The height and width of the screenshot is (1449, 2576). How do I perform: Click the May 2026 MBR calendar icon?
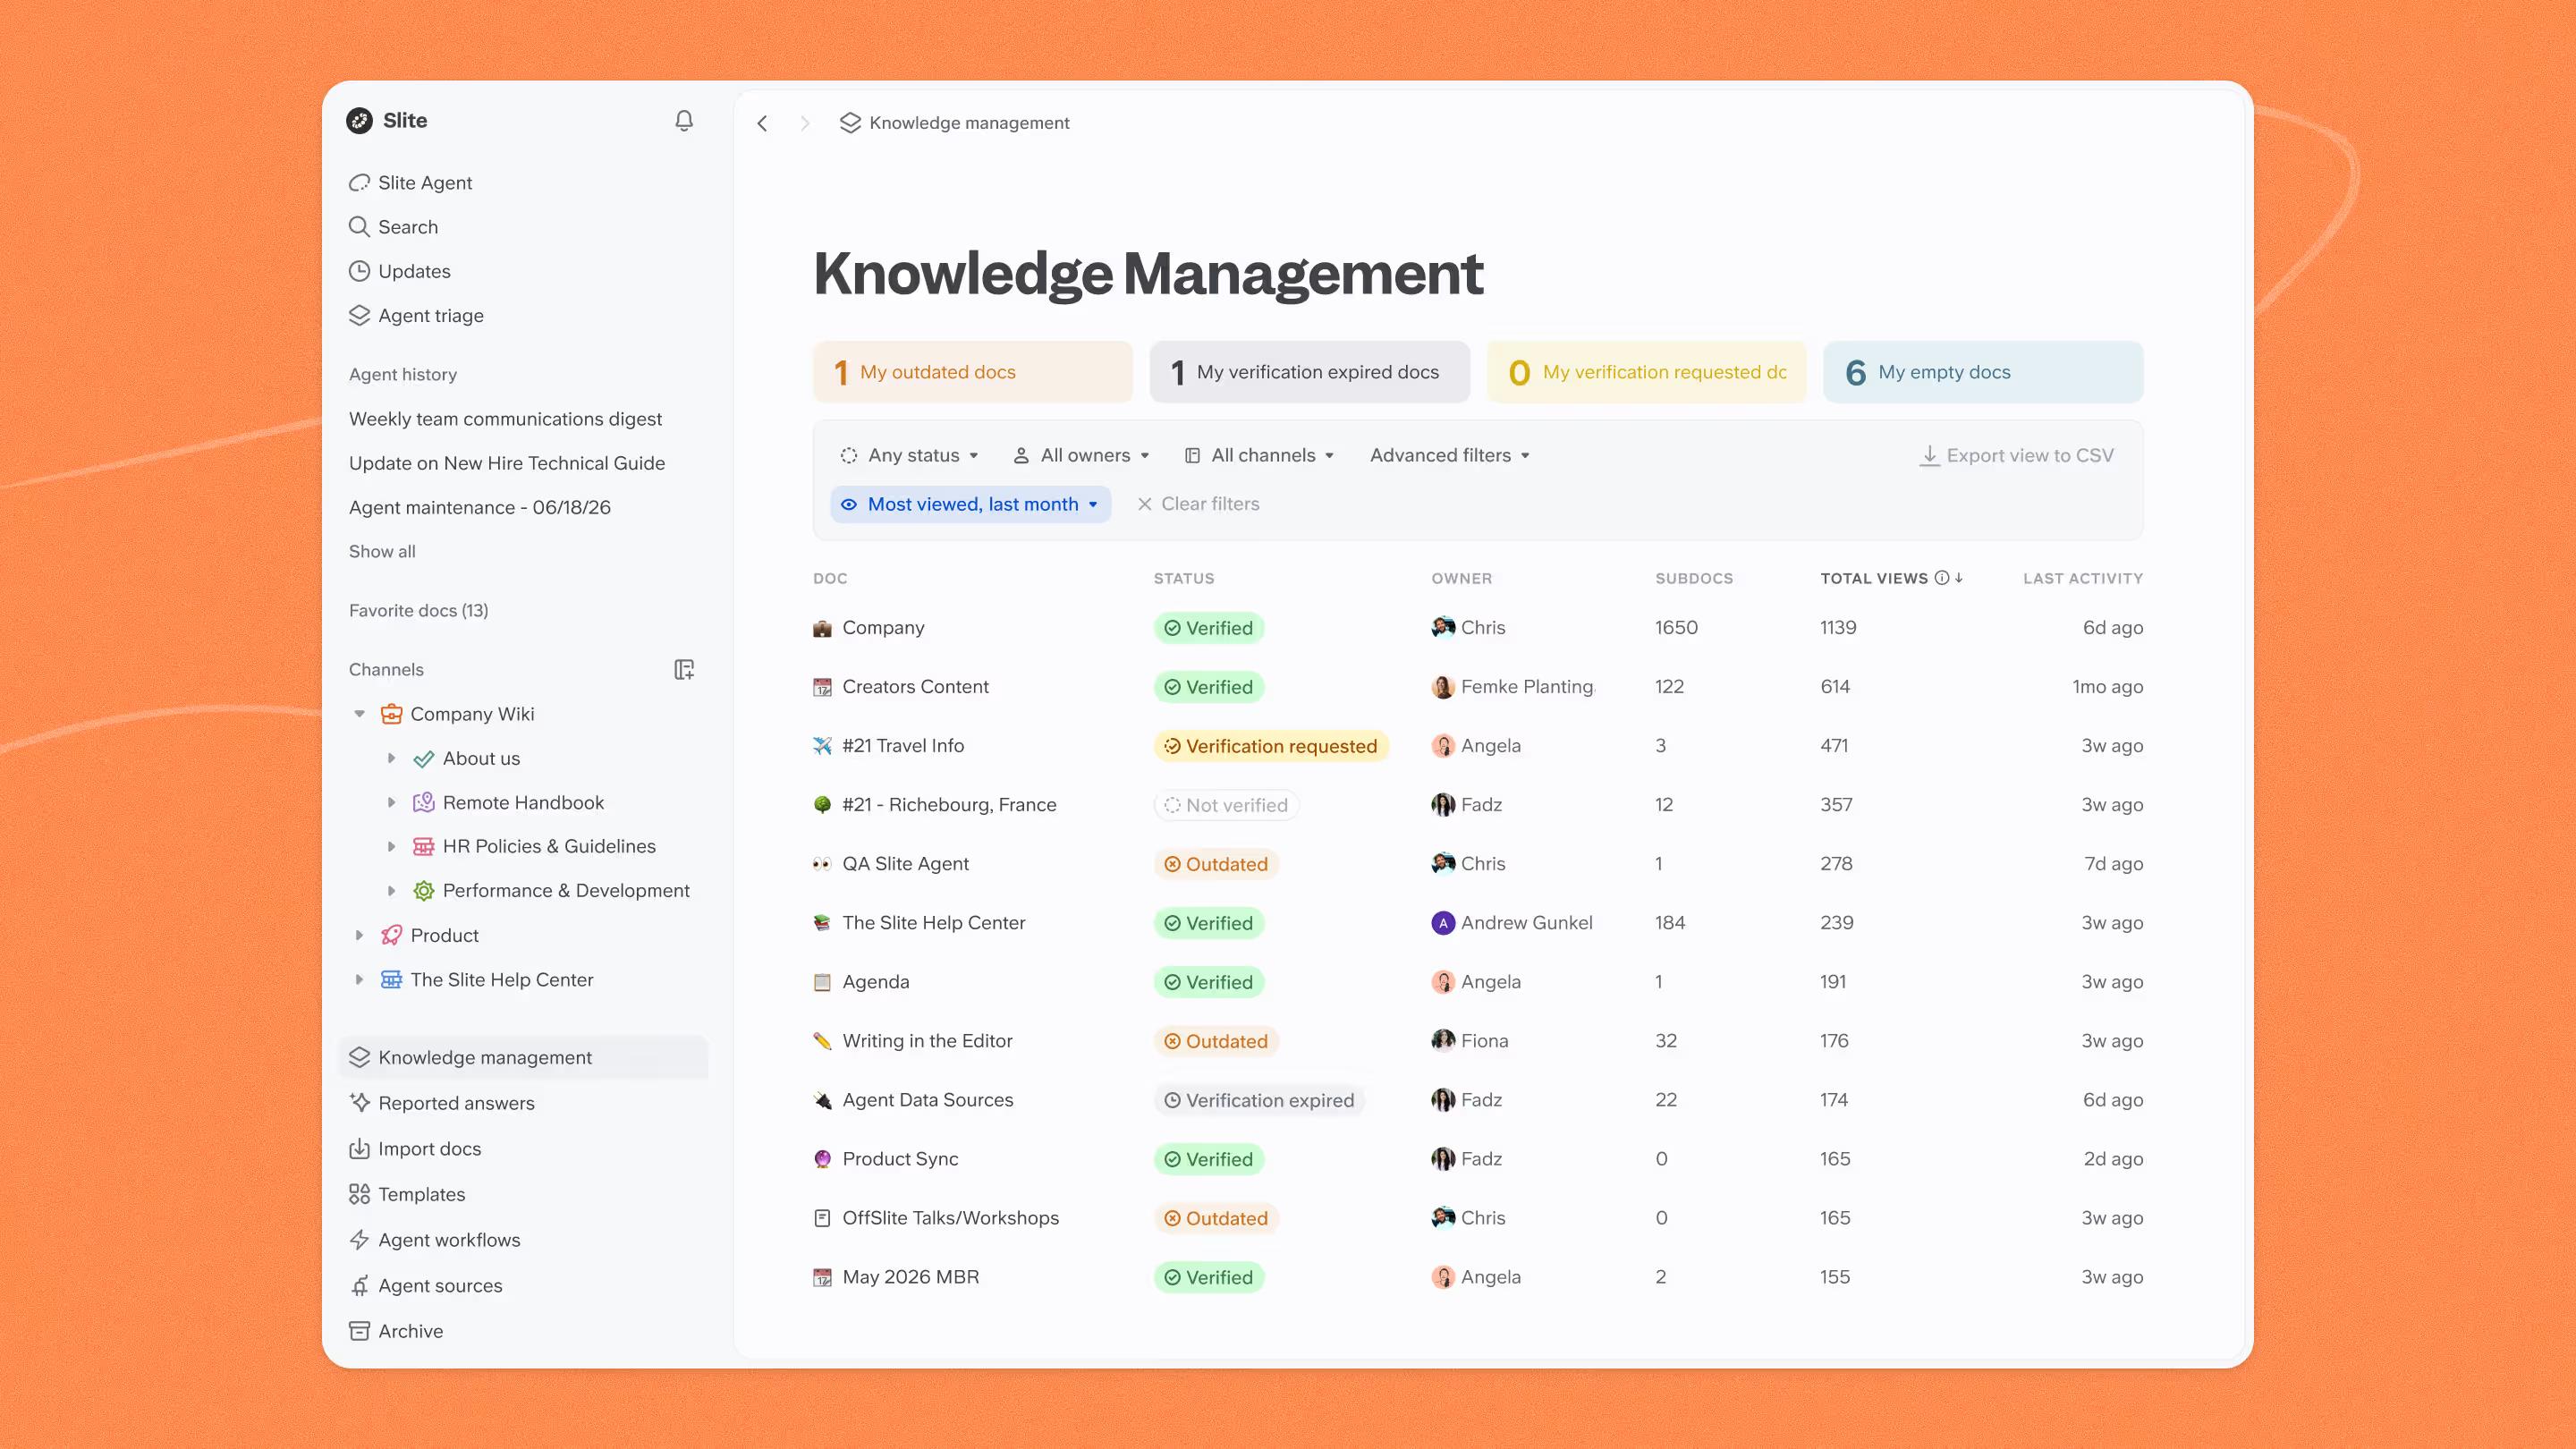click(822, 1277)
